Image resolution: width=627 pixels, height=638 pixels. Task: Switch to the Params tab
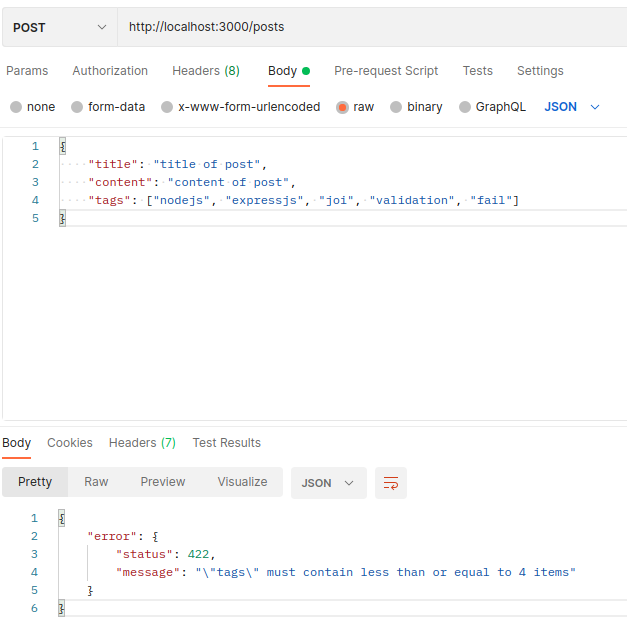coord(27,71)
